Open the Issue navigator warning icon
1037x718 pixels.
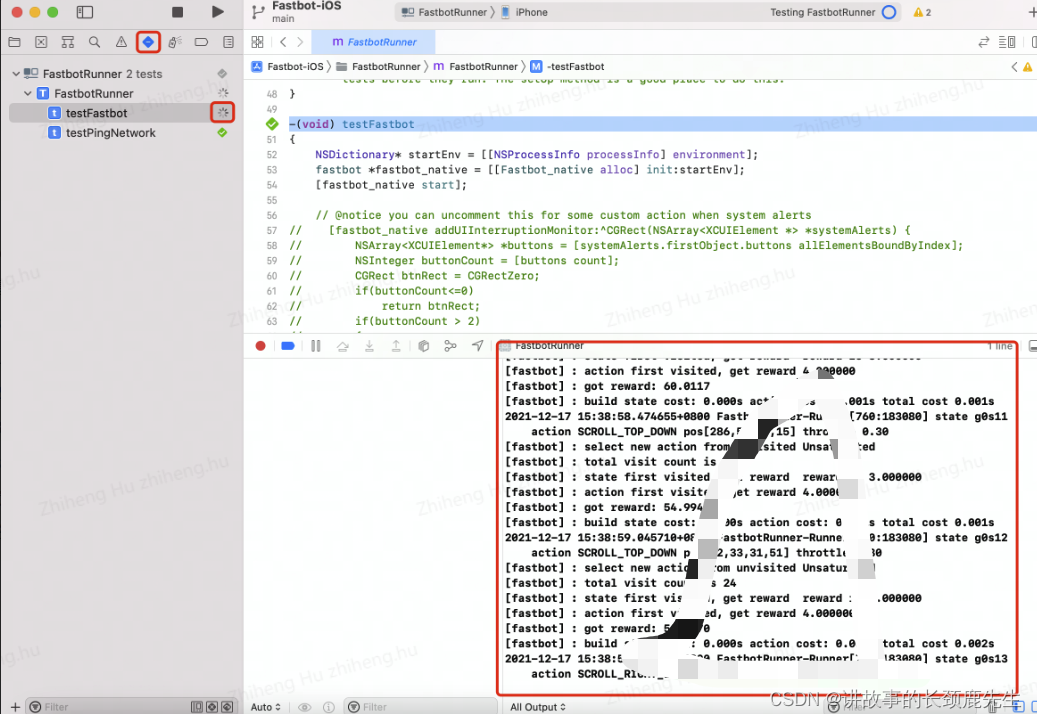121,42
